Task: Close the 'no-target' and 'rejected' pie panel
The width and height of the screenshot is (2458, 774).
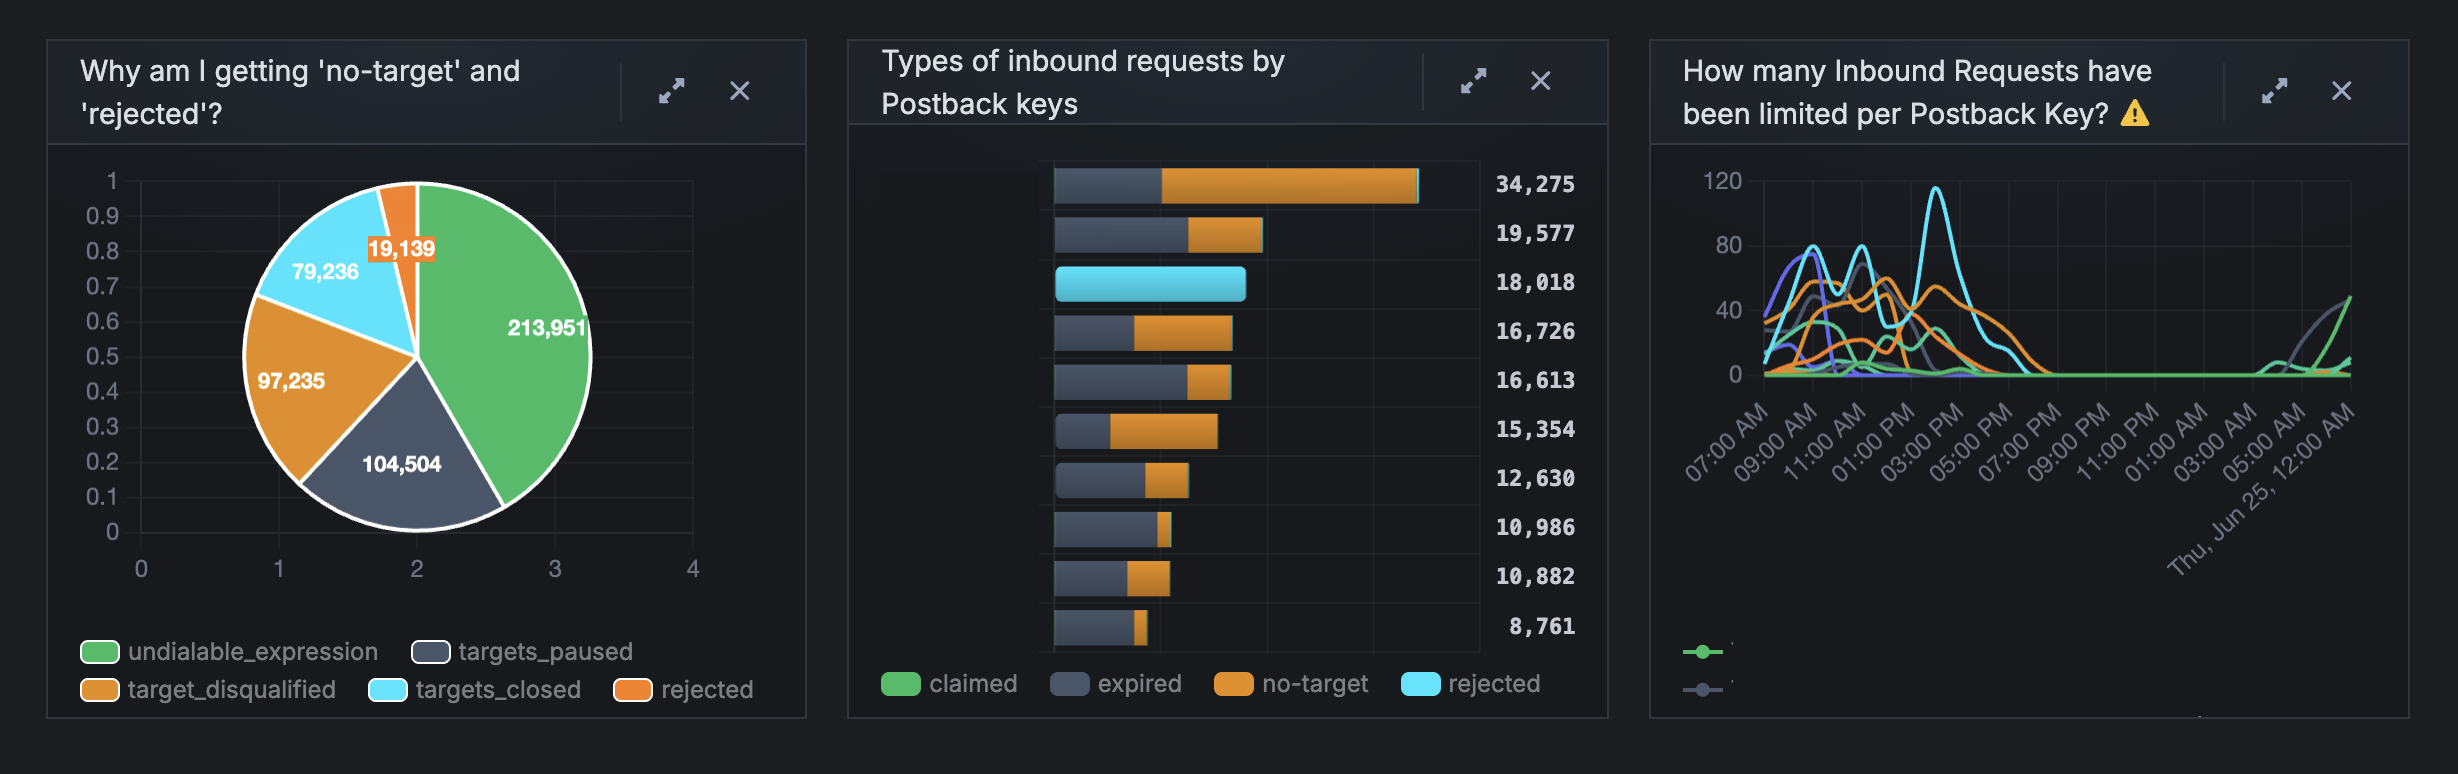Action: (x=740, y=91)
